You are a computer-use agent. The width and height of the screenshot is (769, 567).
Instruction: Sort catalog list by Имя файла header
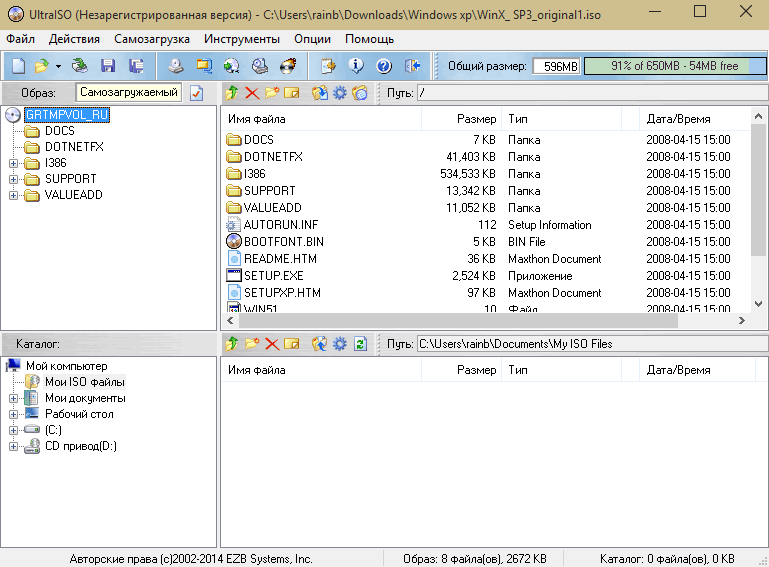pyautogui.click(x=321, y=370)
